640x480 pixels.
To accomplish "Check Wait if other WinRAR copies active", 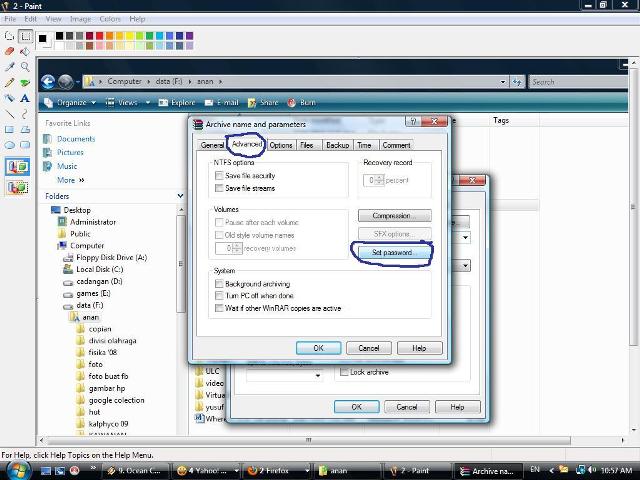I will pyautogui.click(x=219, y=308).
